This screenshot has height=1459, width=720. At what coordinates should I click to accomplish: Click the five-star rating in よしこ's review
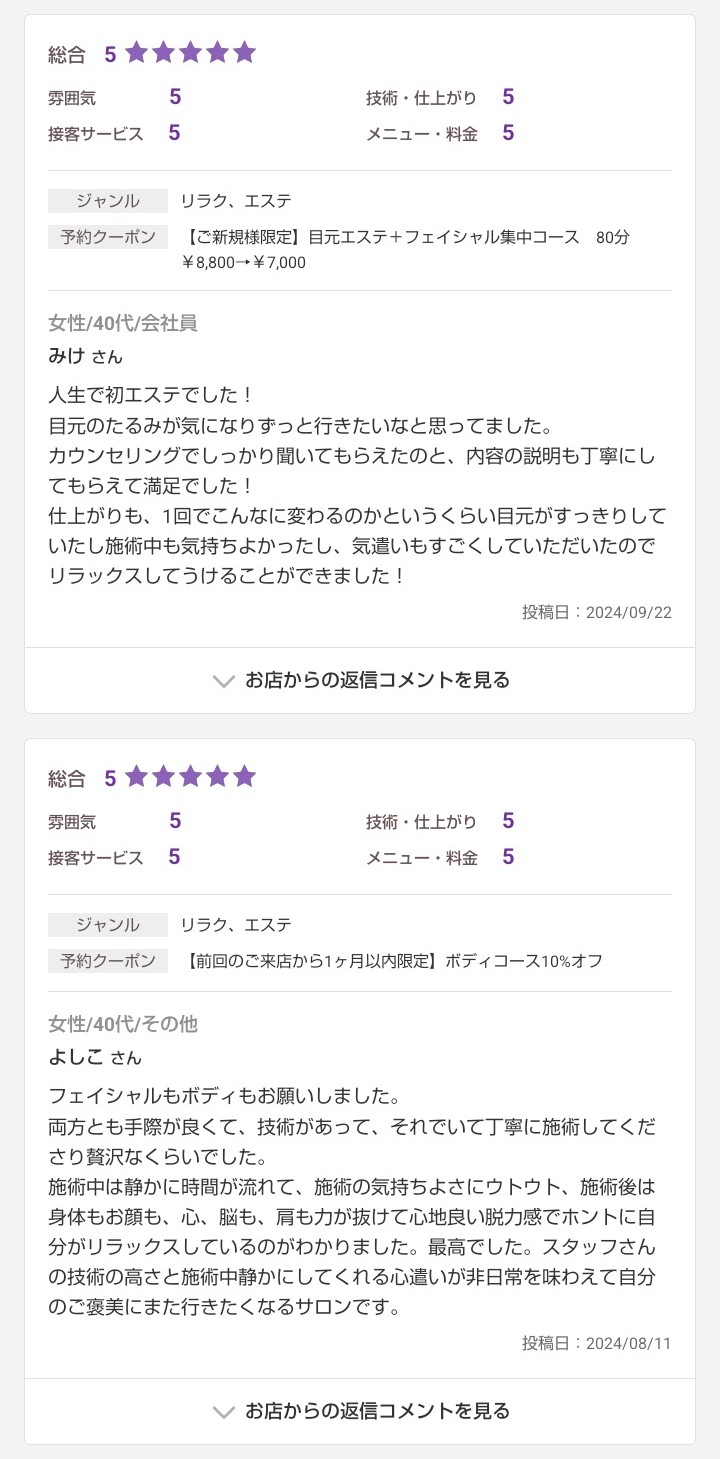coord(190,777)
